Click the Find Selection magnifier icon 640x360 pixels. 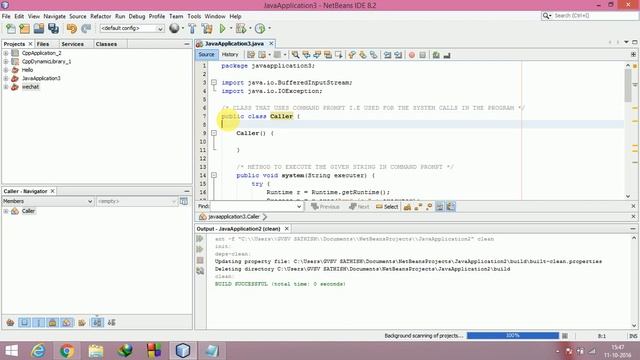295,55
